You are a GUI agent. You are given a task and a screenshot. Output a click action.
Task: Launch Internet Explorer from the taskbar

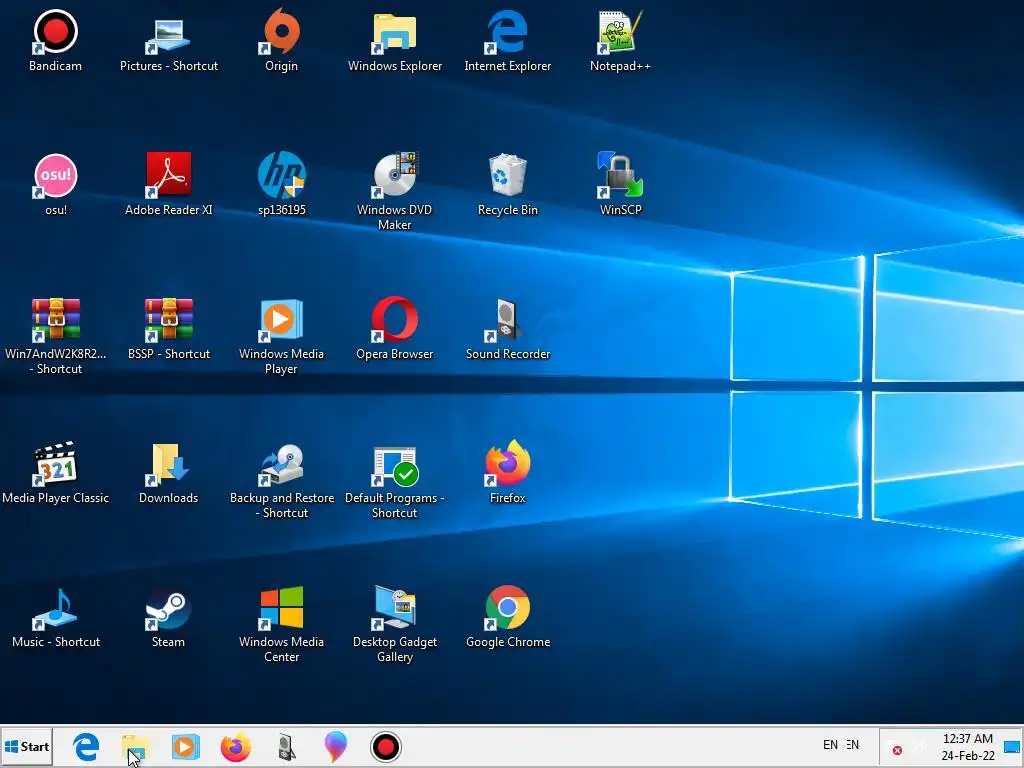(x=86, y=746)
